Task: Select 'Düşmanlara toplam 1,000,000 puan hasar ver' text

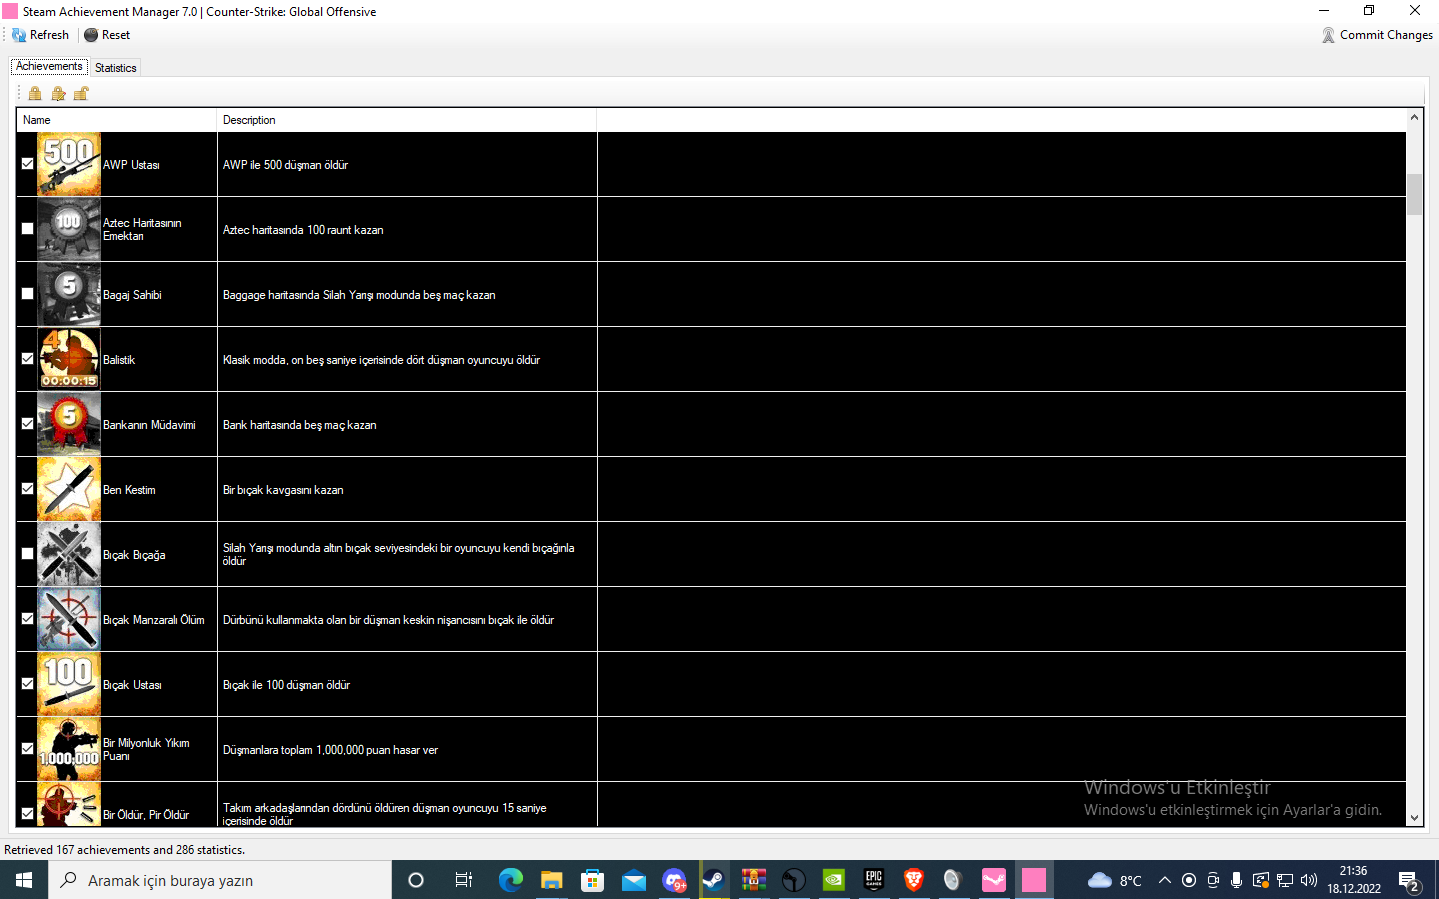Action: [331, 750]
